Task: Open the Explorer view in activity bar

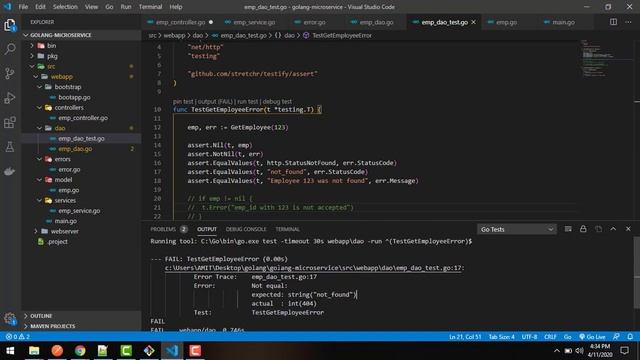Action: pos(10,25)
